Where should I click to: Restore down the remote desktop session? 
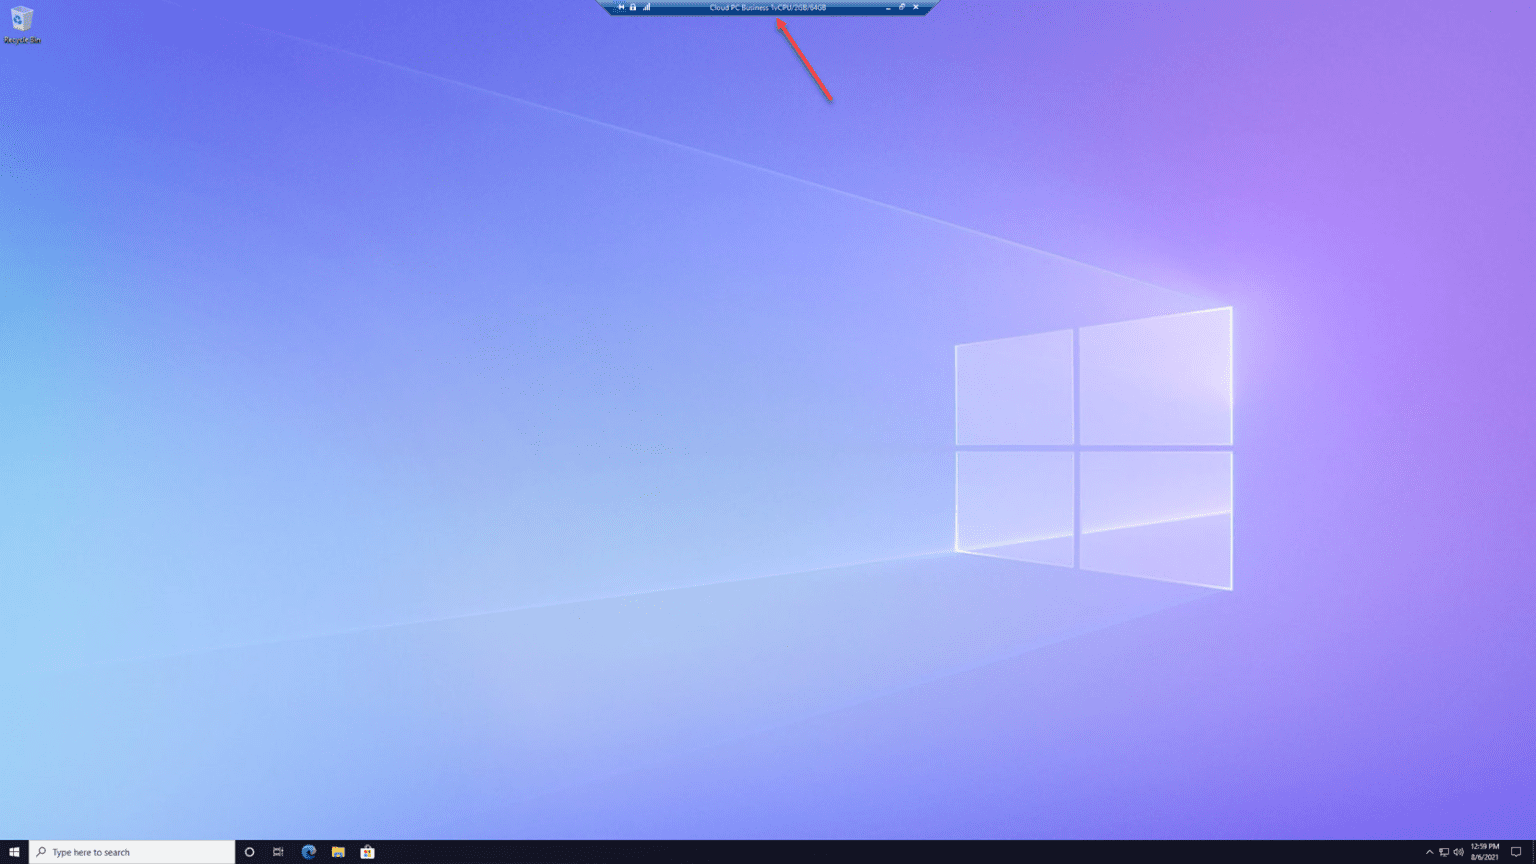(x=902, y=7)
